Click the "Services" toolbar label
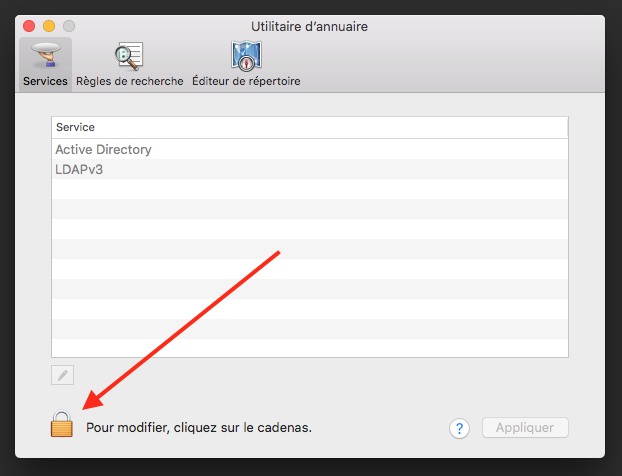622x476 pixels. point(45,82)
